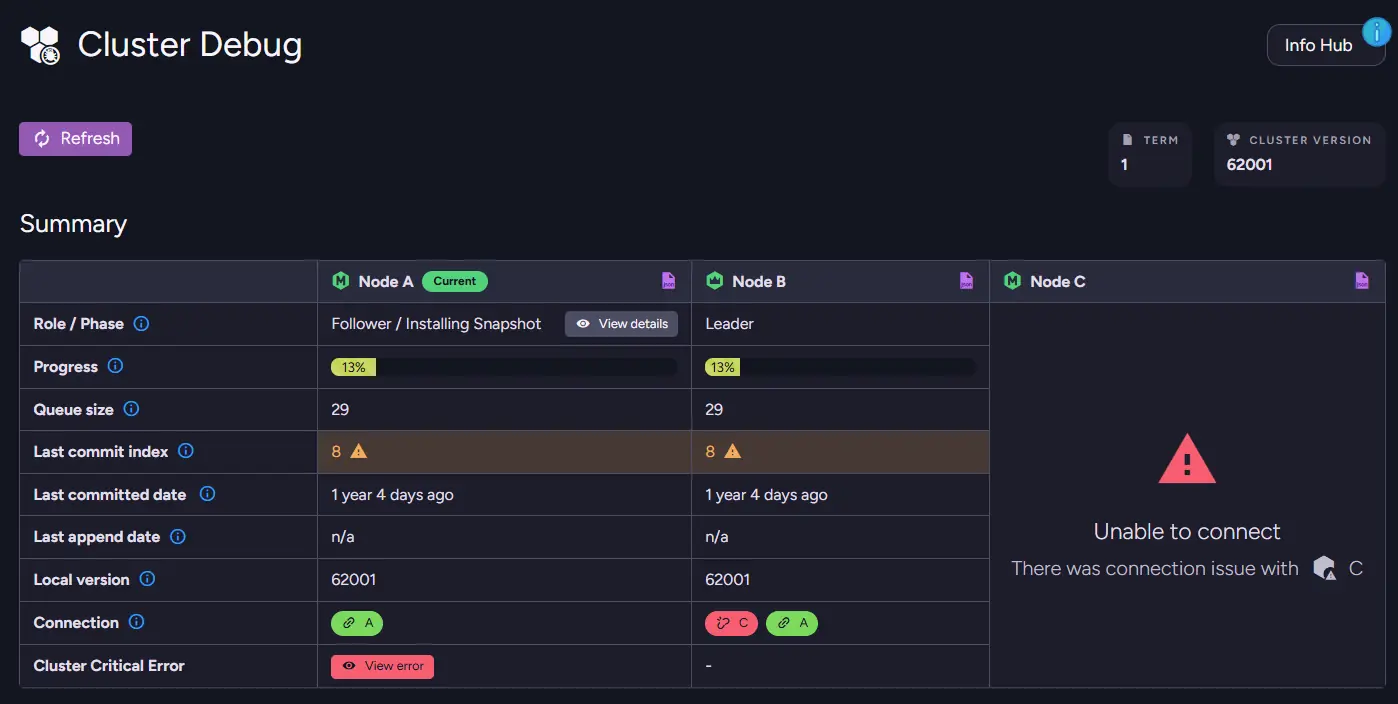Click the Role / Phase info icon

pos(141,324)
